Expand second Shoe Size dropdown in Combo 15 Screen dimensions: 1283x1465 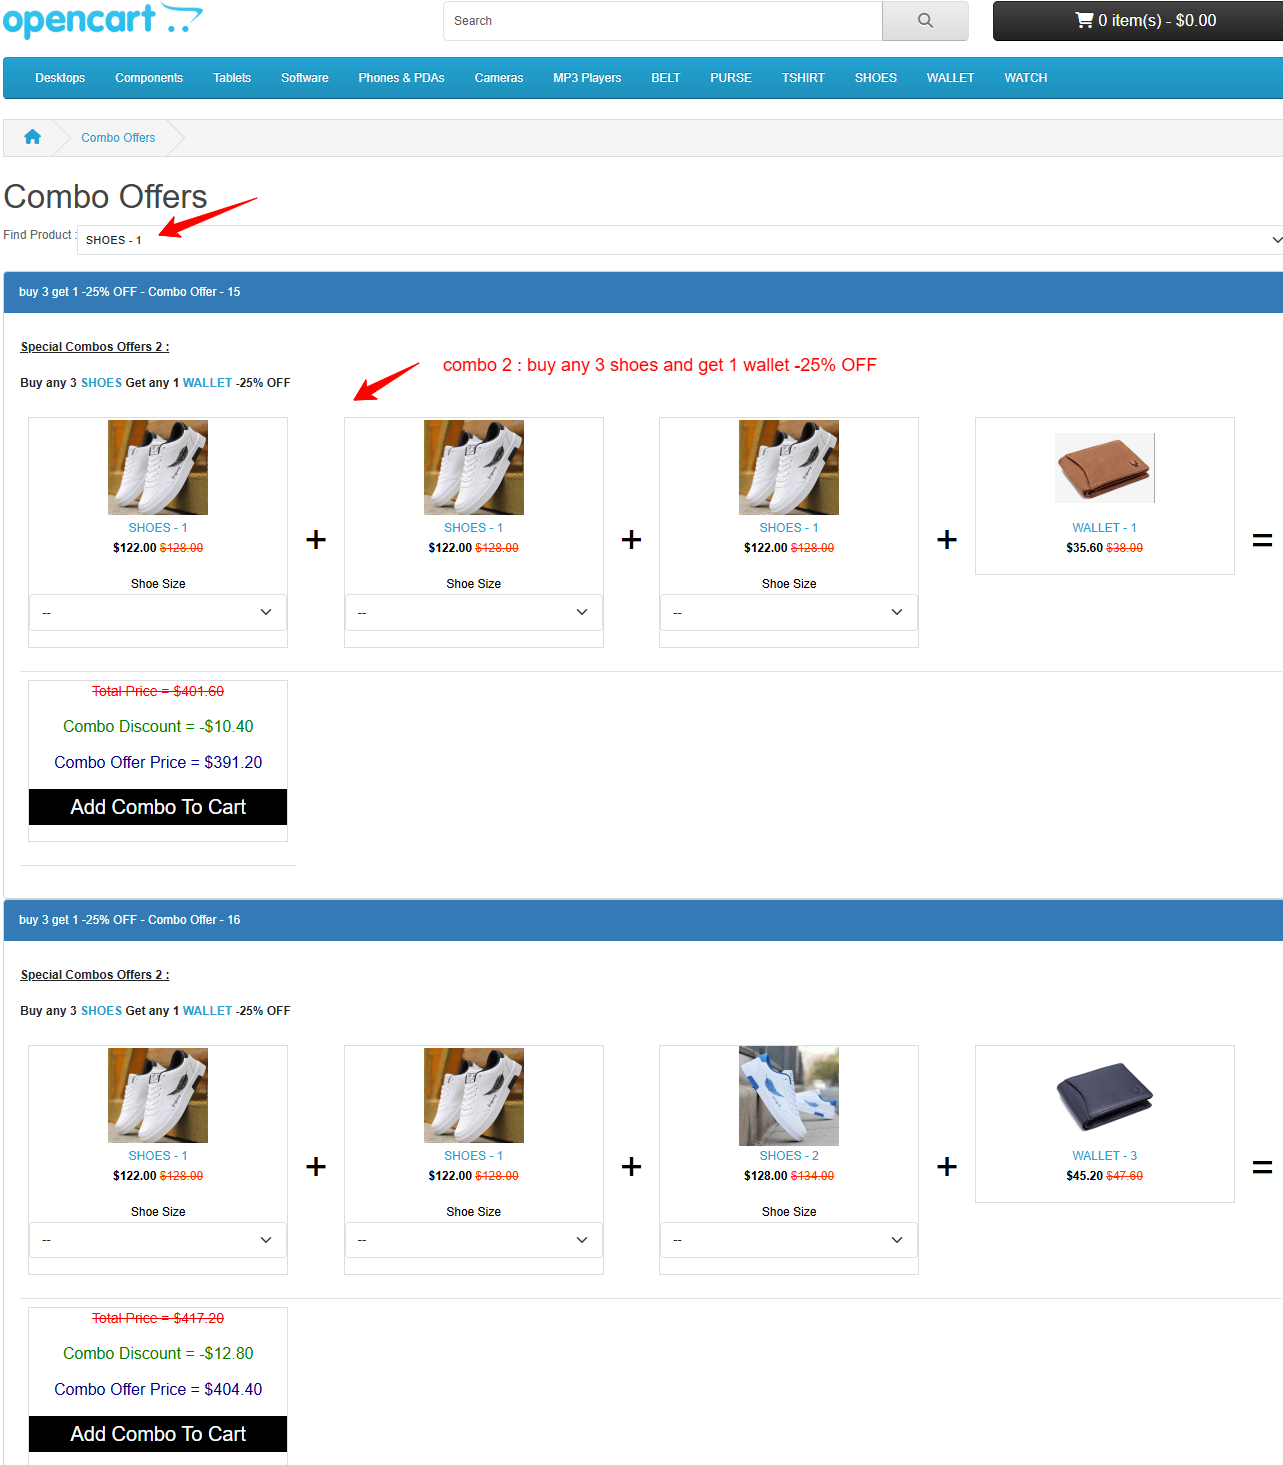pos(474,612)
